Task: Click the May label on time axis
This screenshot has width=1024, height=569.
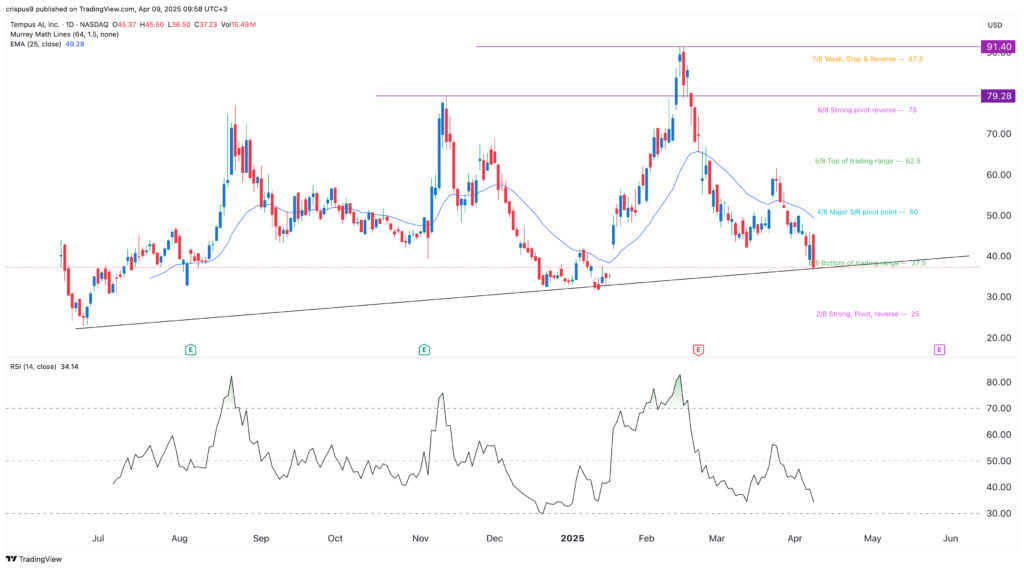Action: 872,538
